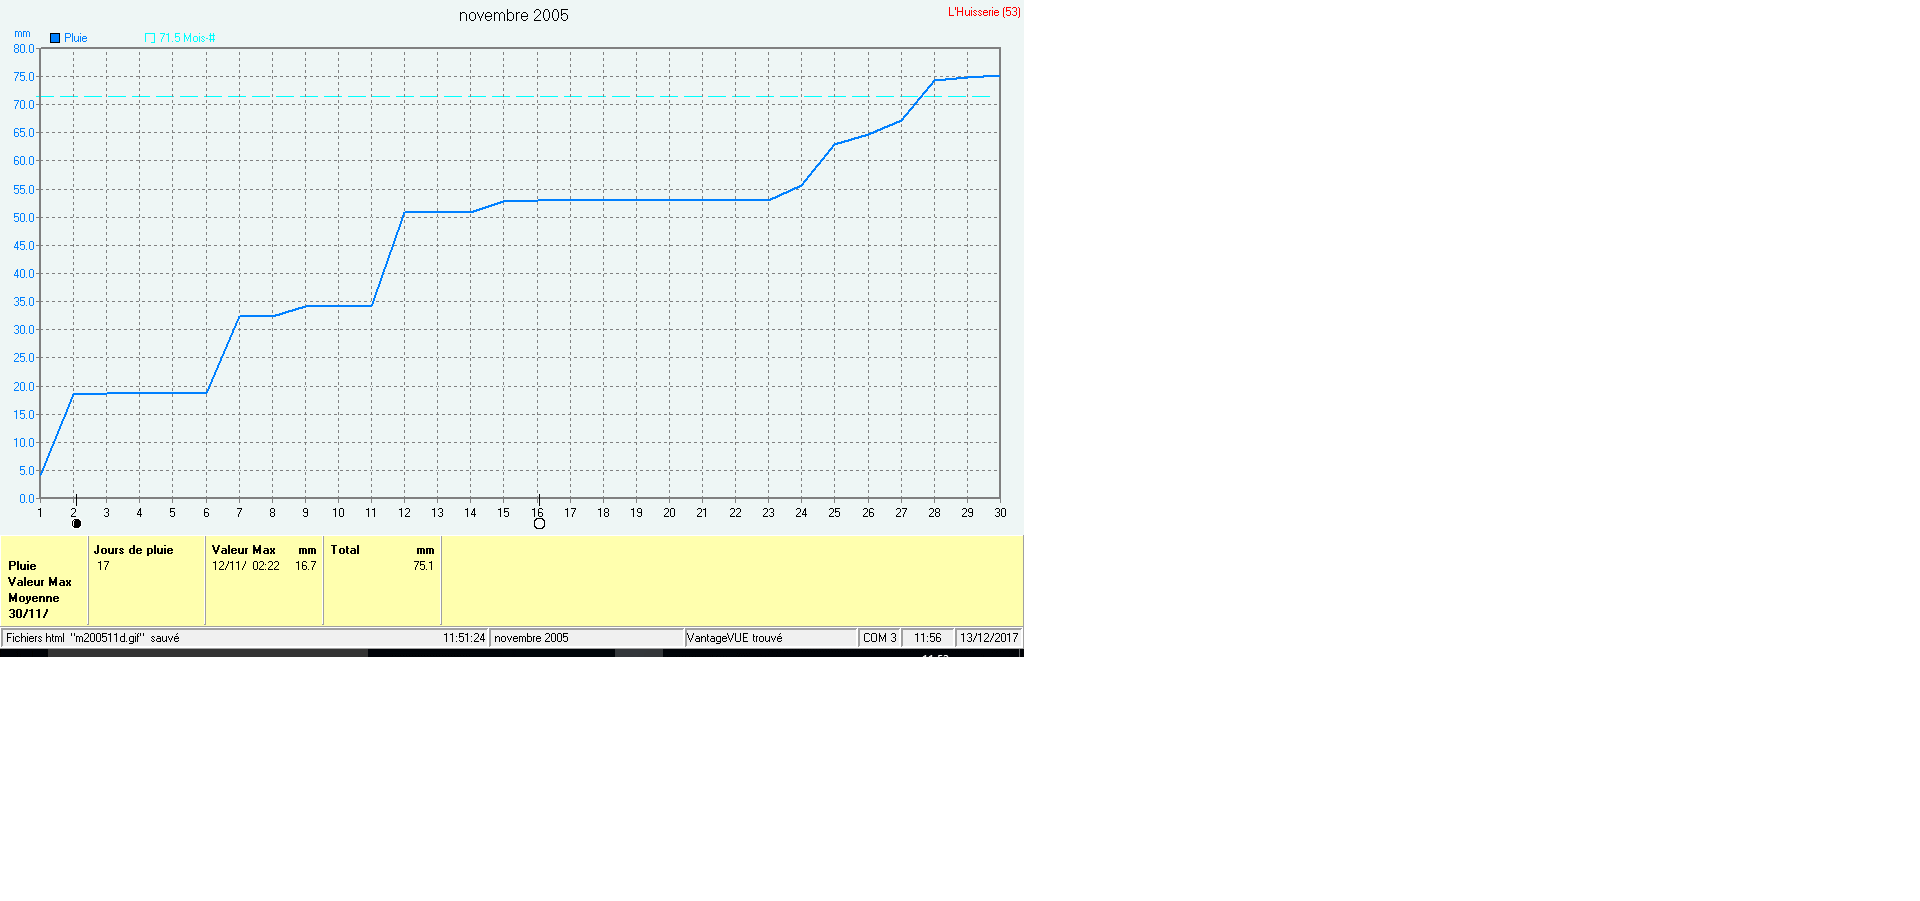The width and height of the screenshot is (1920, 901).
Task: Click the mm unit label above axis
Action: [x=22, y=33]
